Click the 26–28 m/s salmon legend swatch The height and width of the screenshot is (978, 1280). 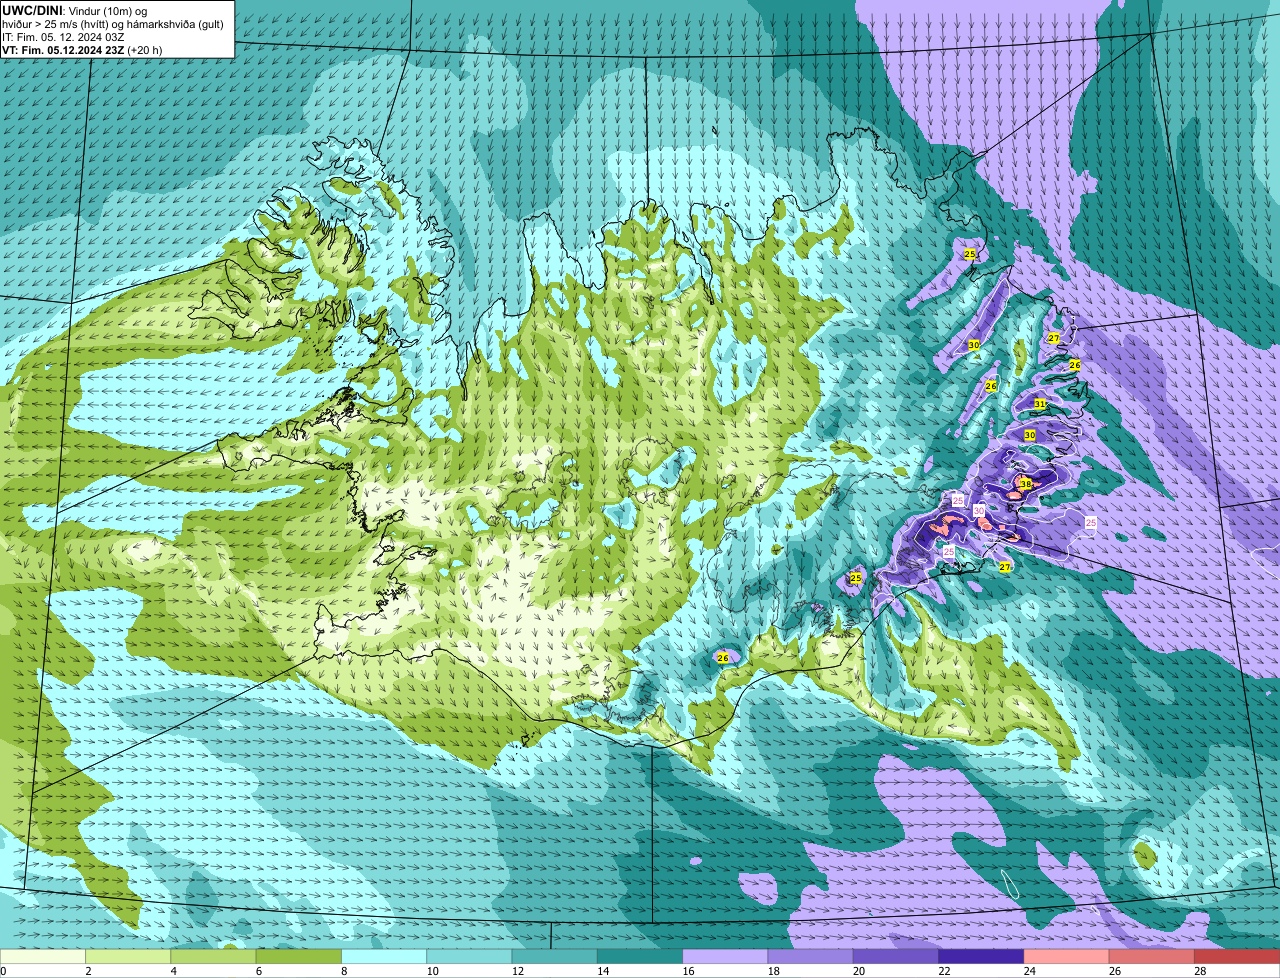(1152, 957)
